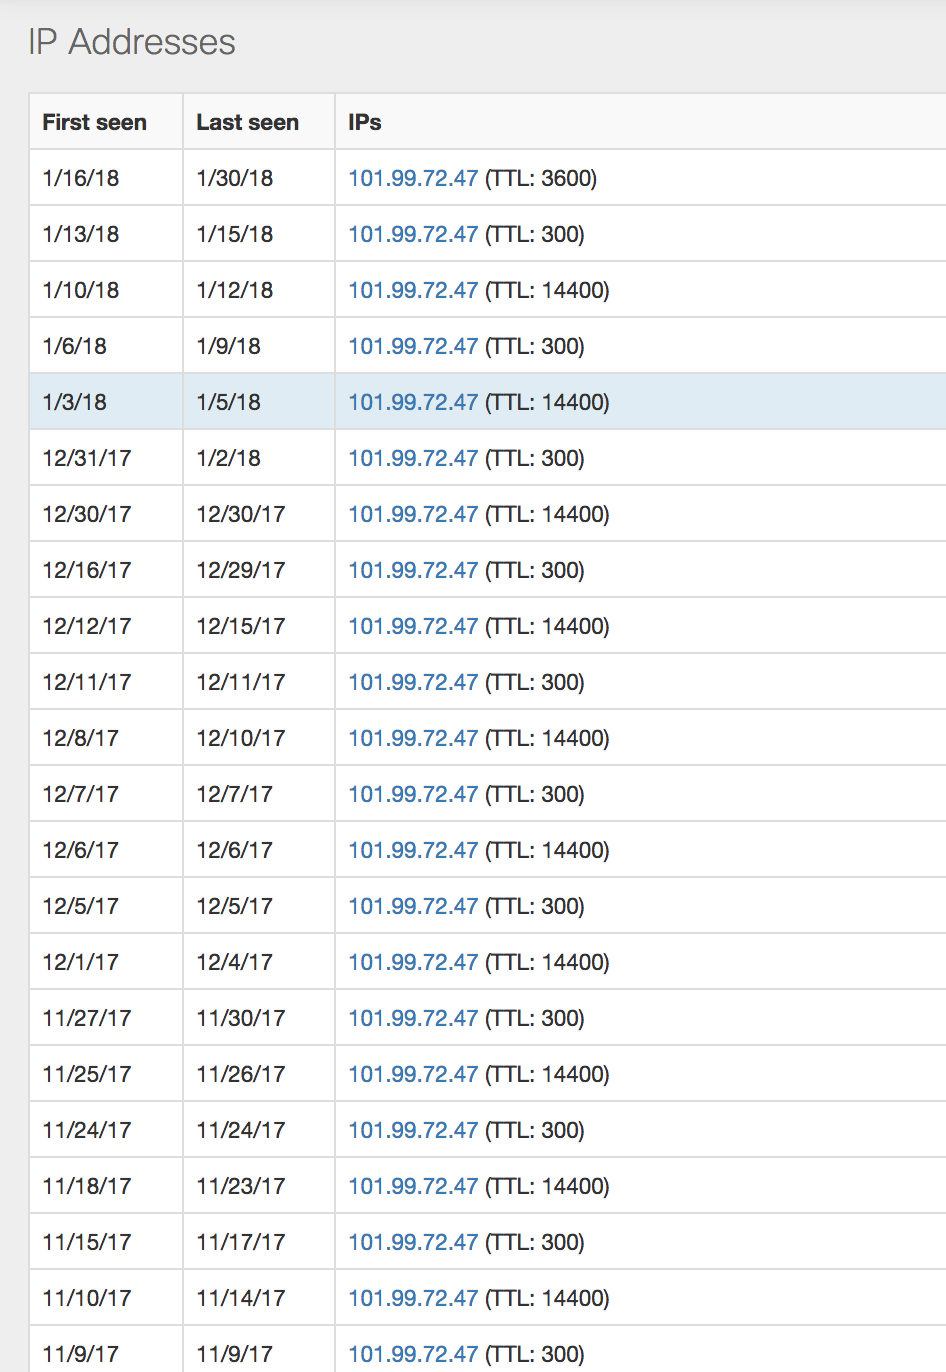Open IP link first seen 12/12/17

(x=413, y=626)
